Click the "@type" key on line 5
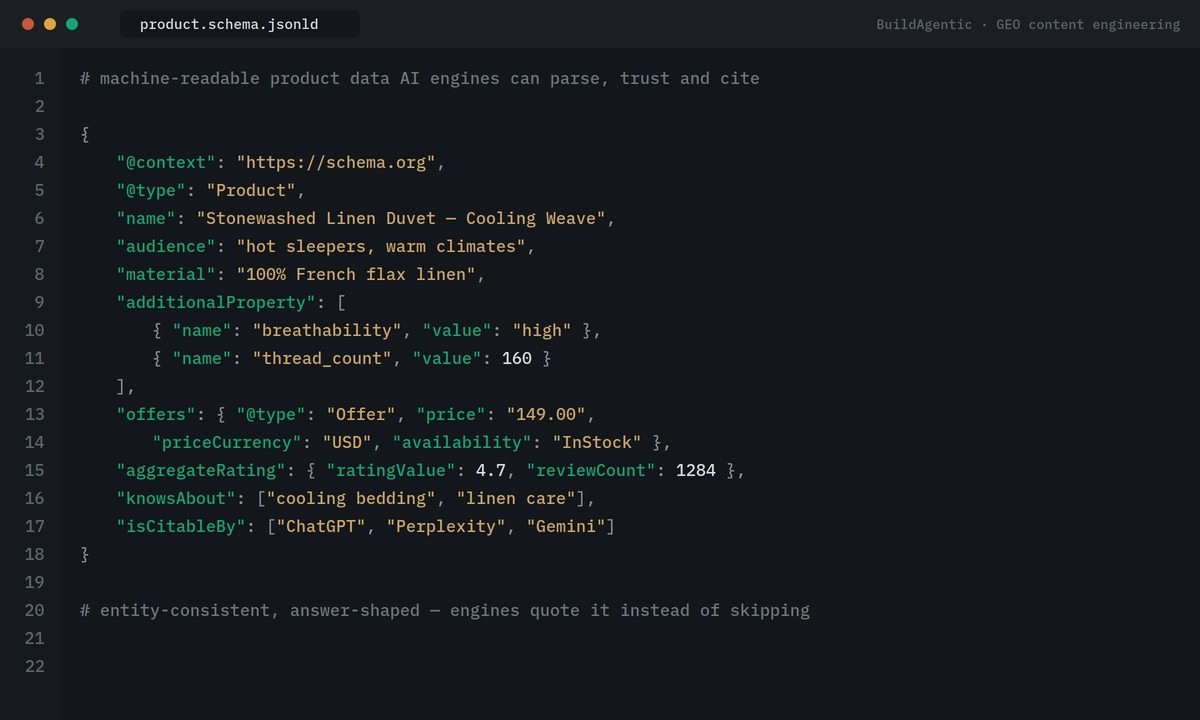The width and height of the screenshot is (1200, 720). pyautogui.click(x=151, y=190)
